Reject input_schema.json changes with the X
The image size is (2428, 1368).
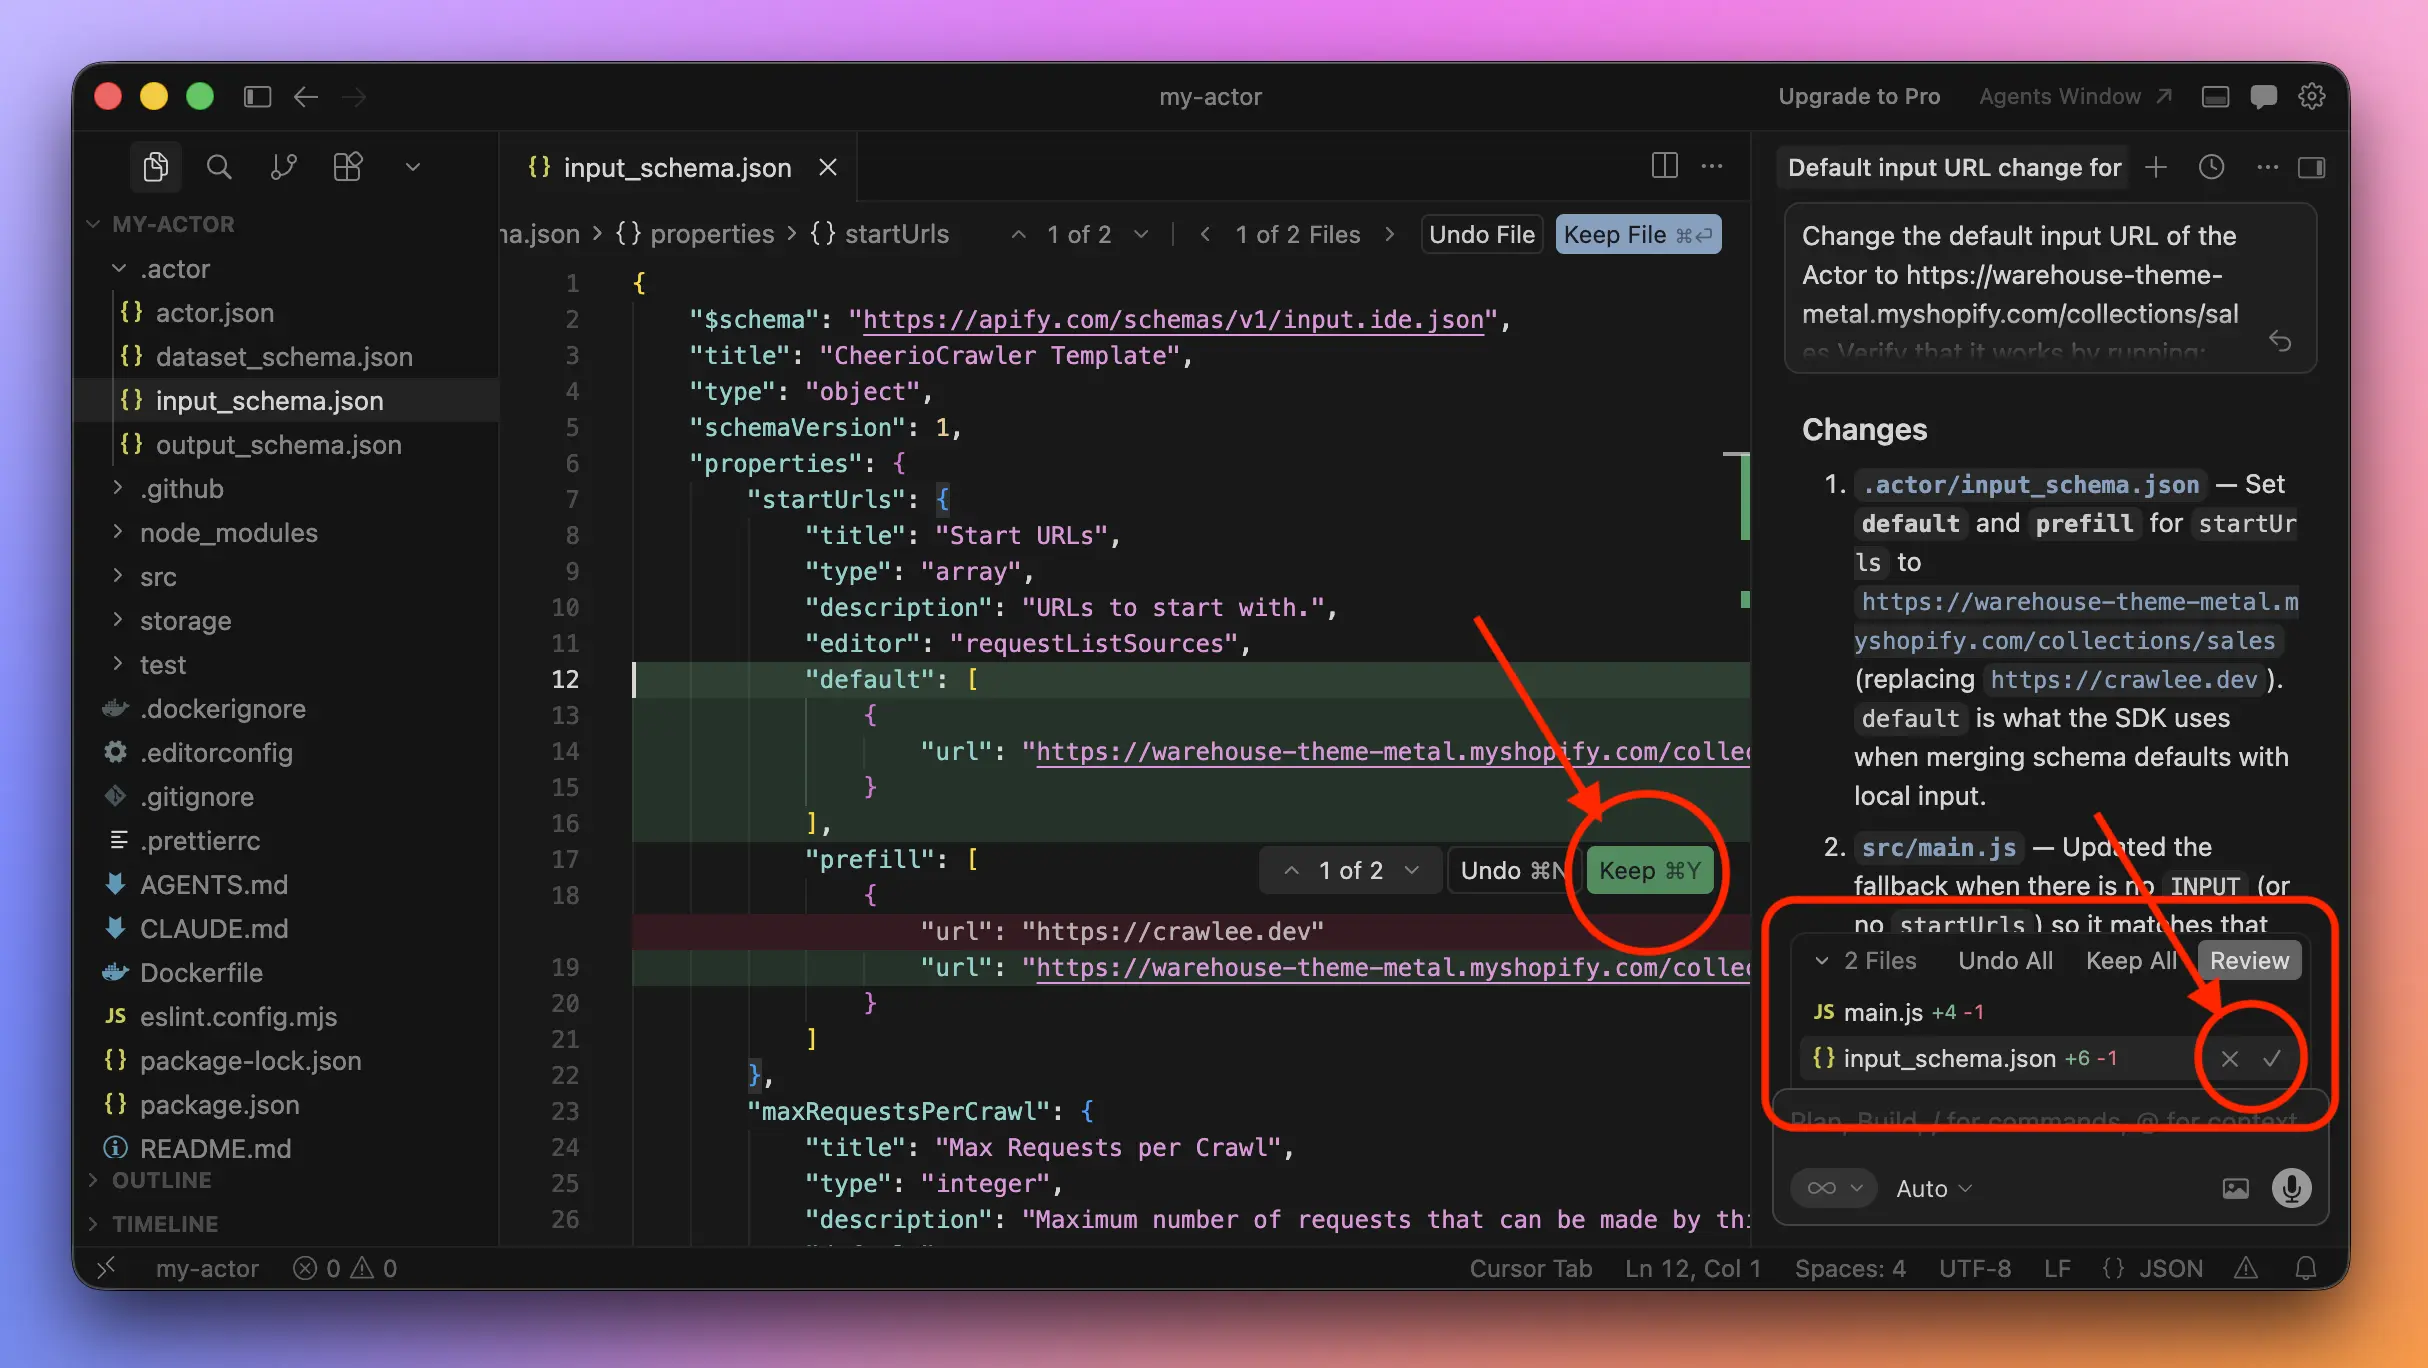(x=2230, y=1059)
